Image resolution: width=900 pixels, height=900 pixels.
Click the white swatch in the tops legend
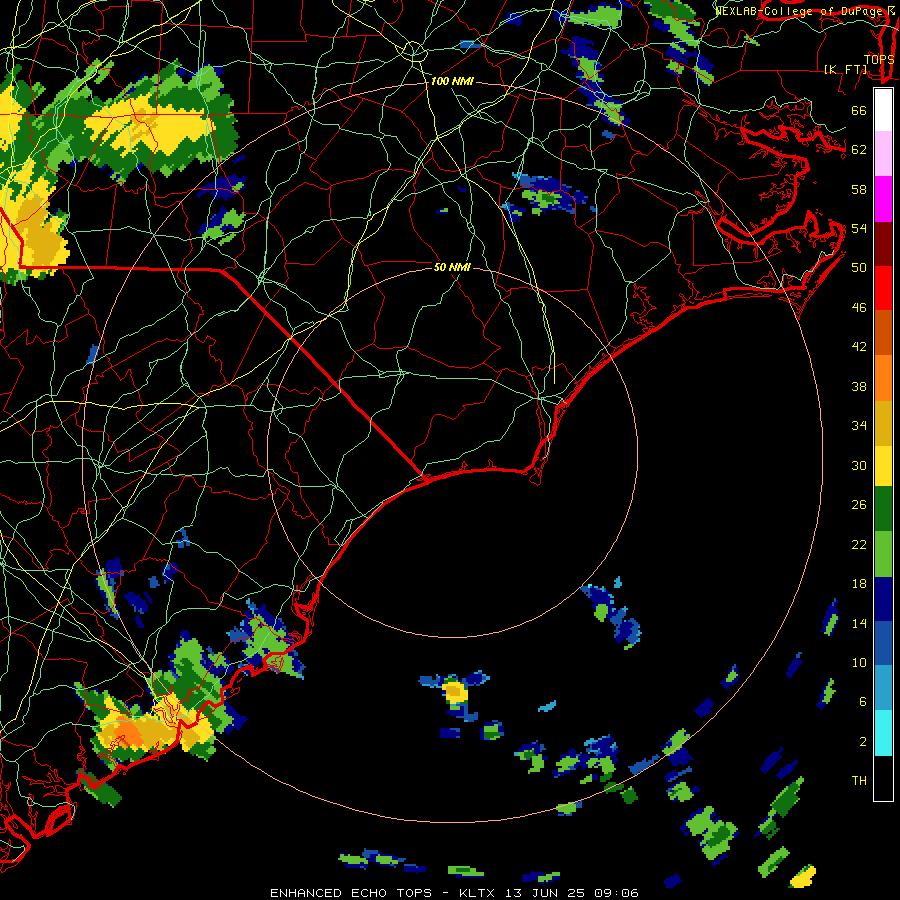click(x=883, y=110)
